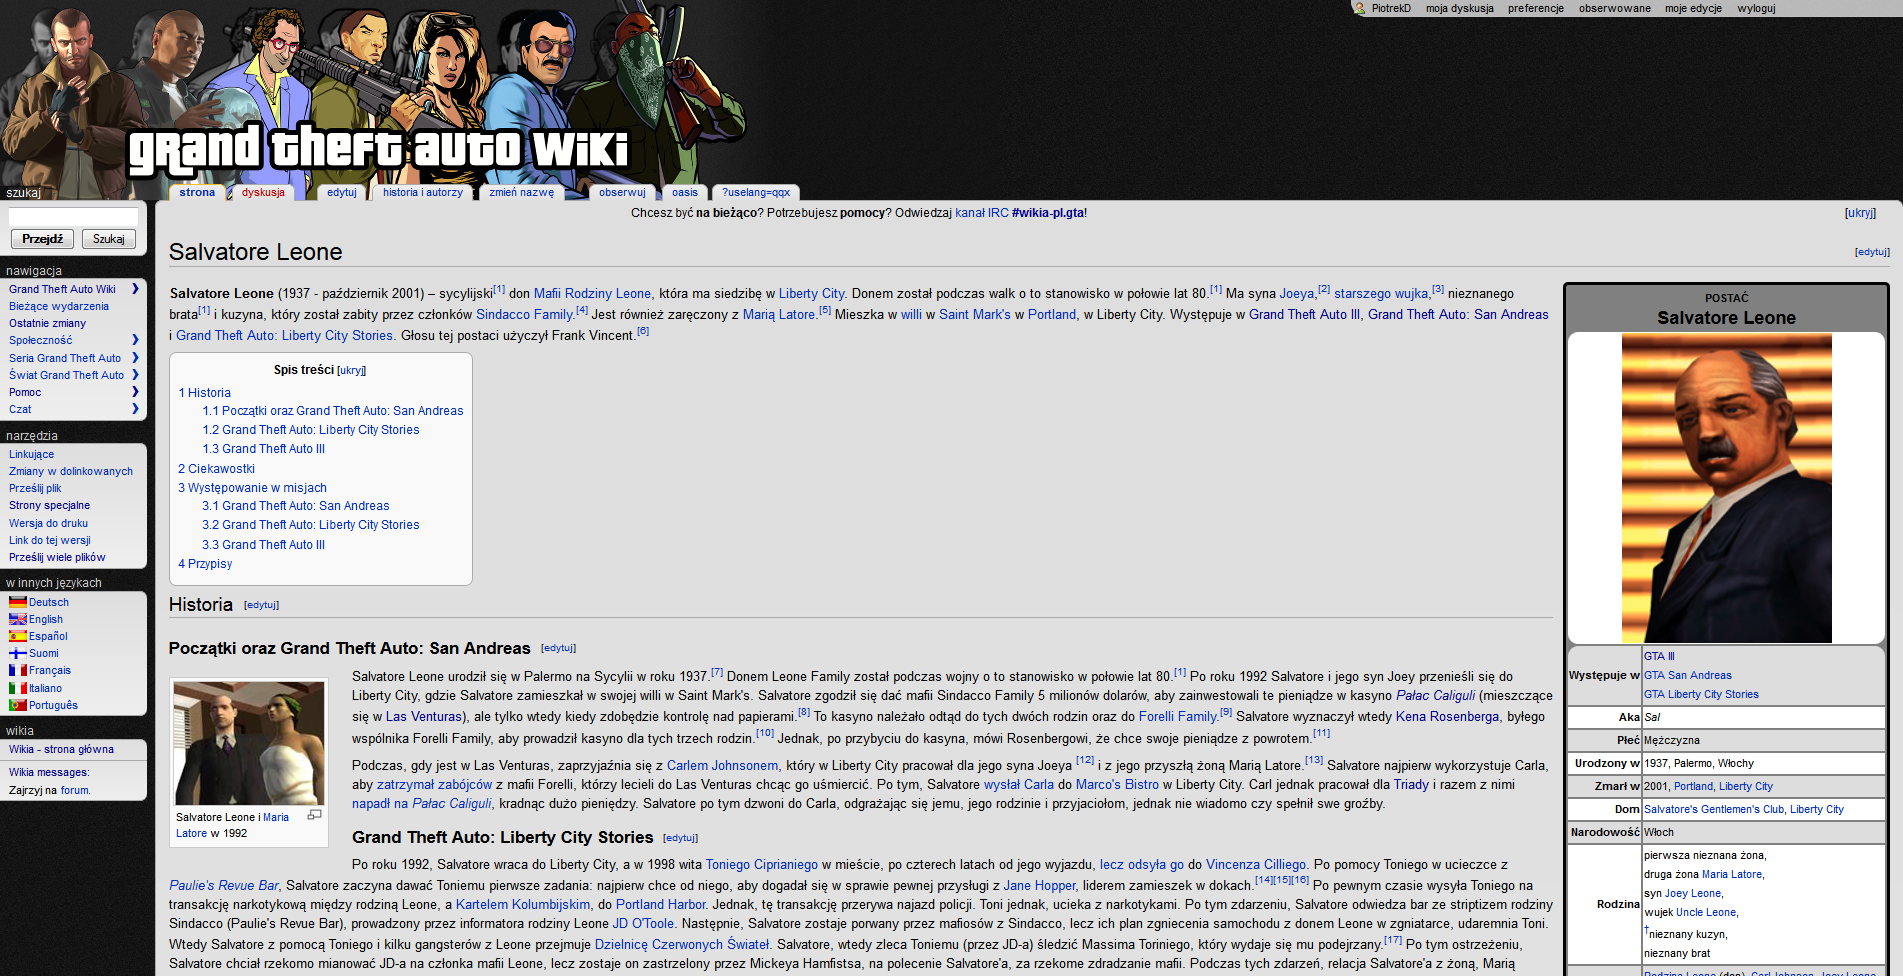The image size is (1903, 976).
Task: Click the Finnish flag icon beside Suomi
Action: tap(17, 653)
